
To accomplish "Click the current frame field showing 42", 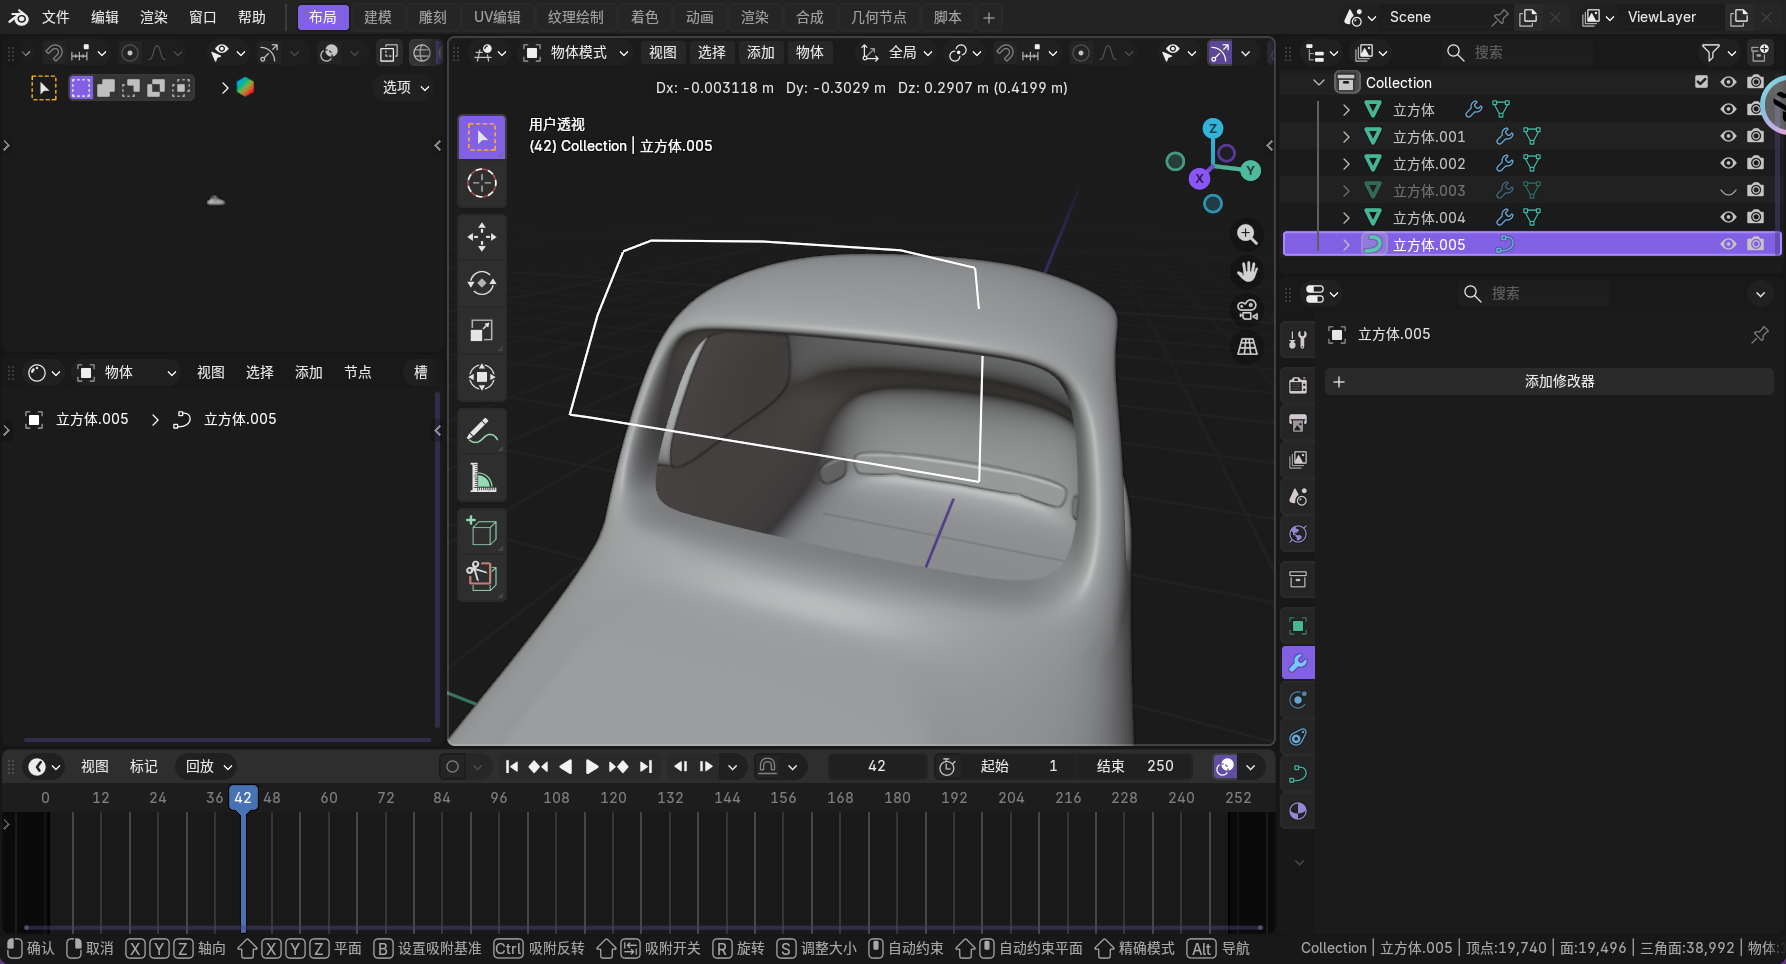I will (876, 766).
